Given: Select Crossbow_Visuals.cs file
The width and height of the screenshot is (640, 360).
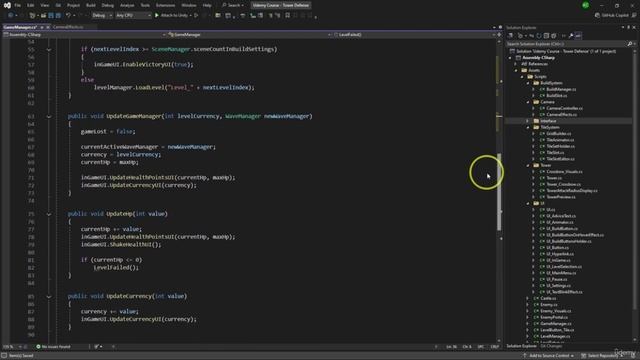Looking at the screenshot, I should pos(564,171).
